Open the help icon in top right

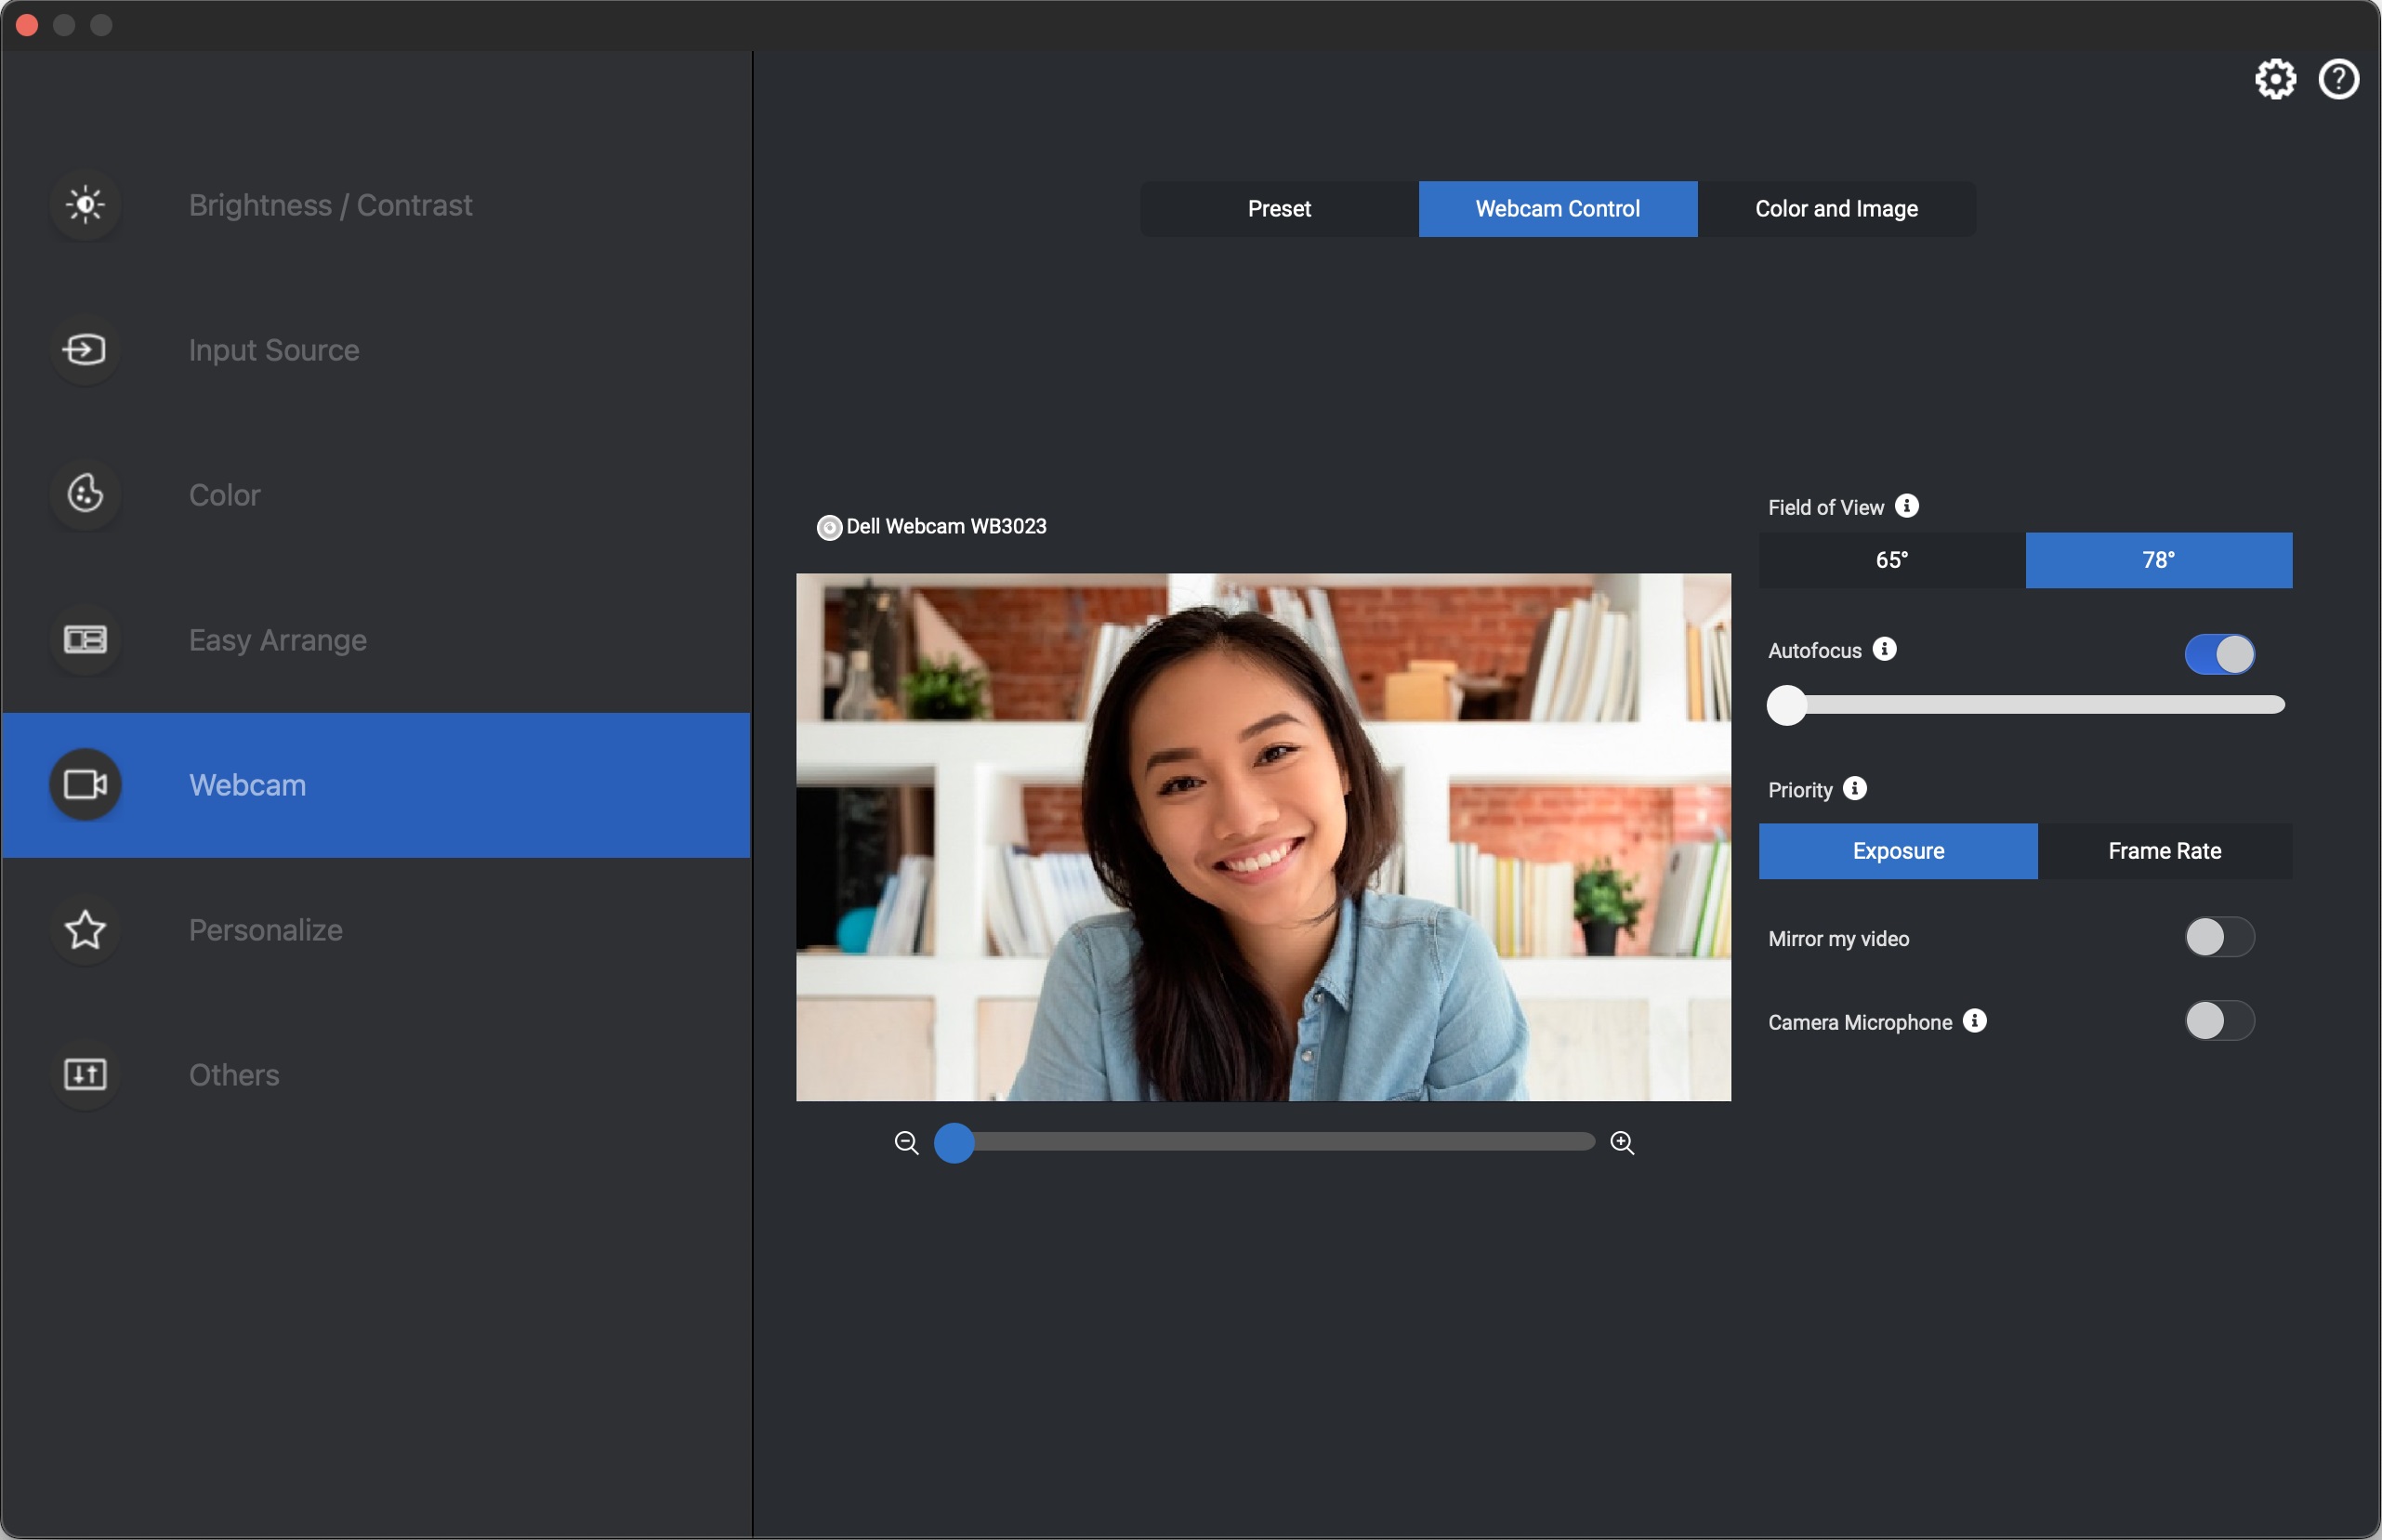point(2338,74)
